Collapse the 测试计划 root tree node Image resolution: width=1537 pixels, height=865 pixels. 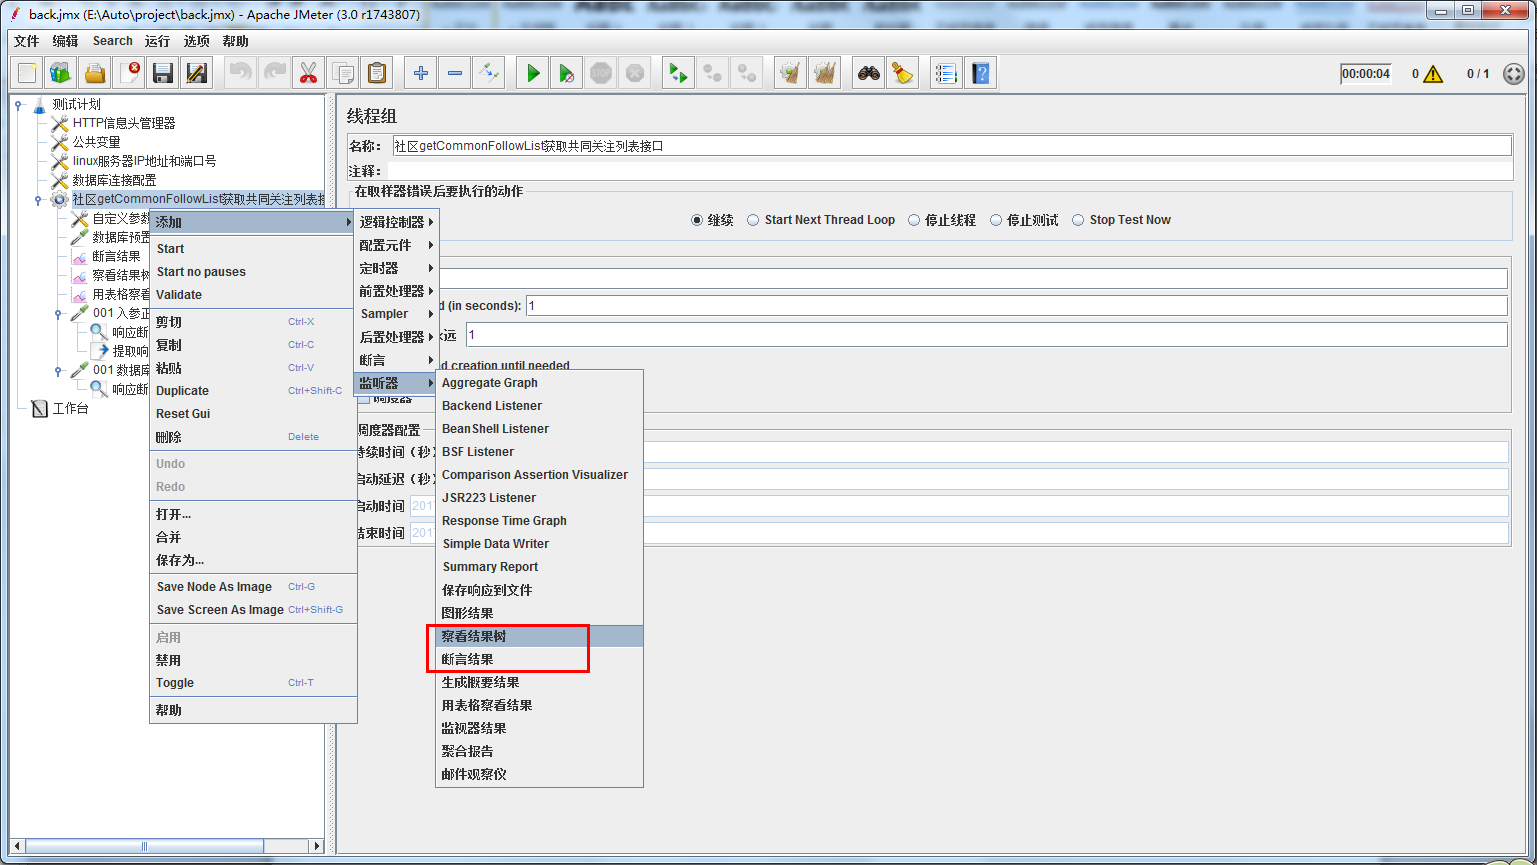(19, 104)
